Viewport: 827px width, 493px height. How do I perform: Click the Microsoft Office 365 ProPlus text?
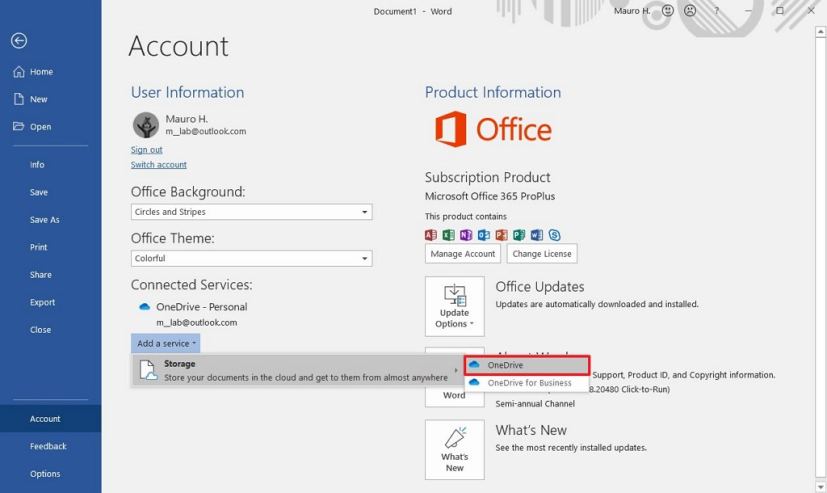tap(490, 196)
